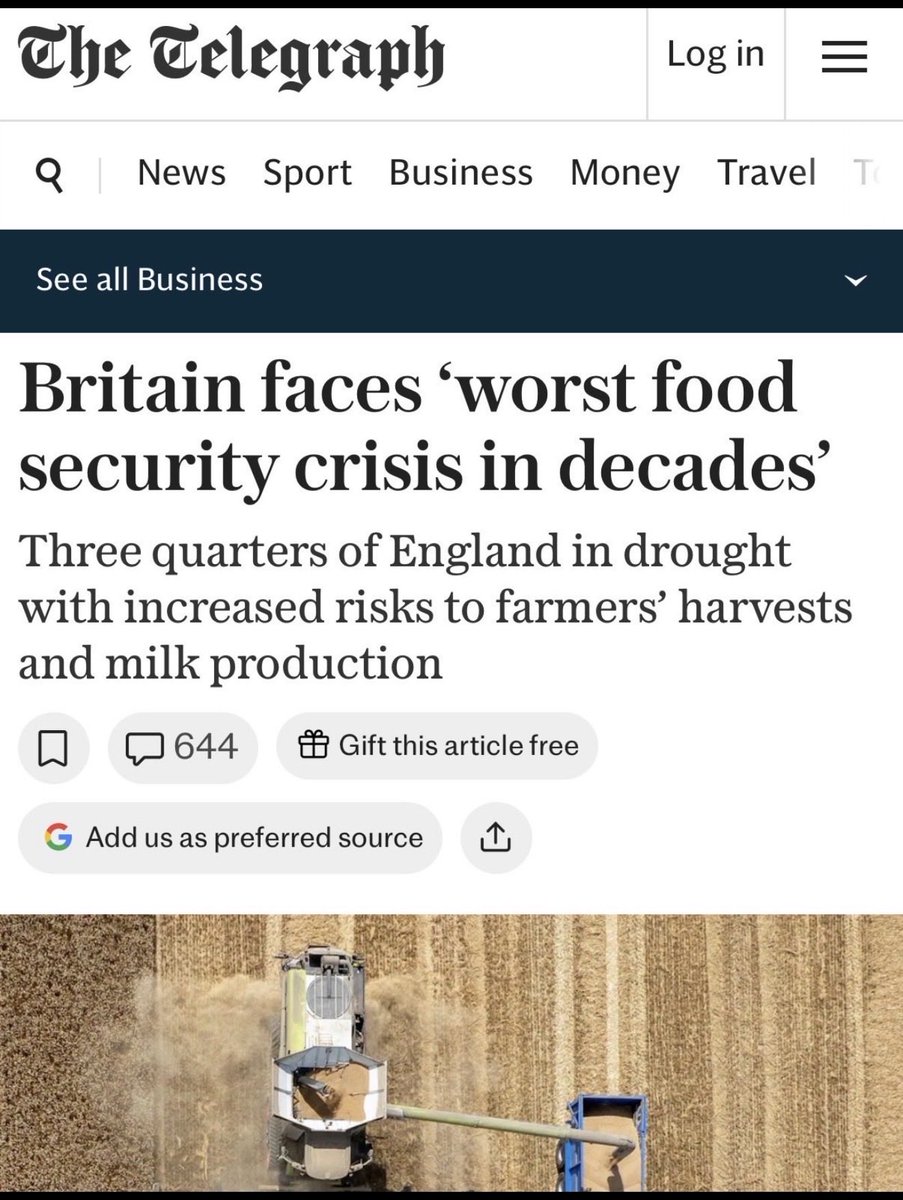Open the combine harvester article image
Image resolution: width=903 pixels, height=1200 pixels.
(x=451, y=1053)
